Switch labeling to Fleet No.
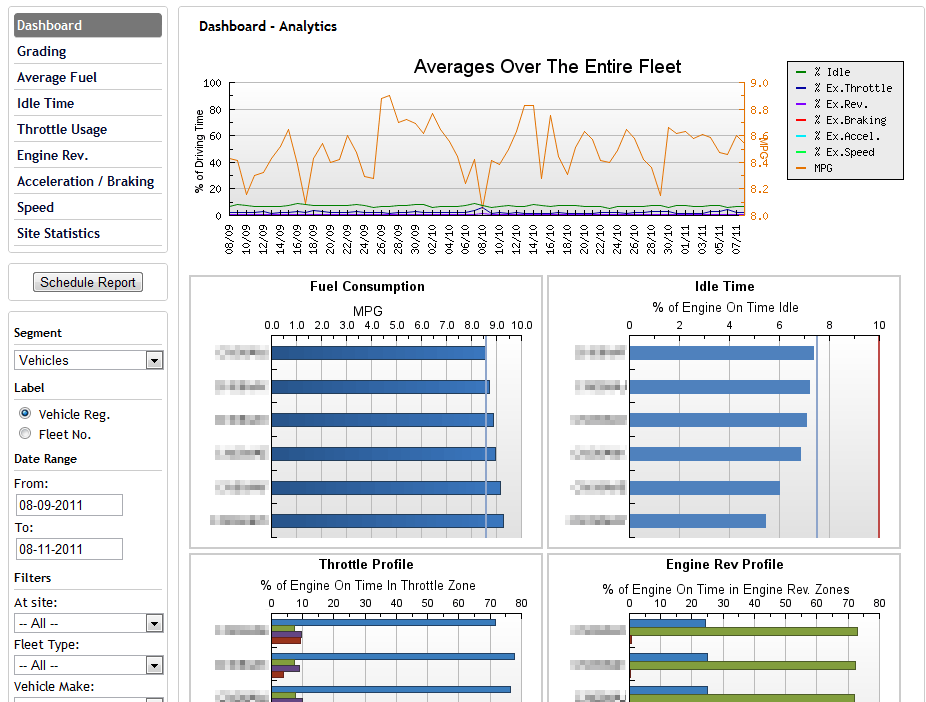Viewport: 926px width, 702px height. [23, 432]
